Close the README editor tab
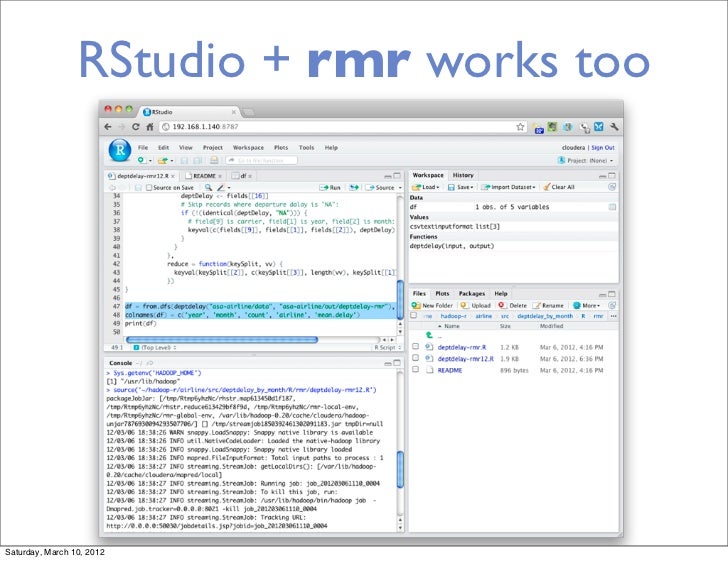 (220, 176)
